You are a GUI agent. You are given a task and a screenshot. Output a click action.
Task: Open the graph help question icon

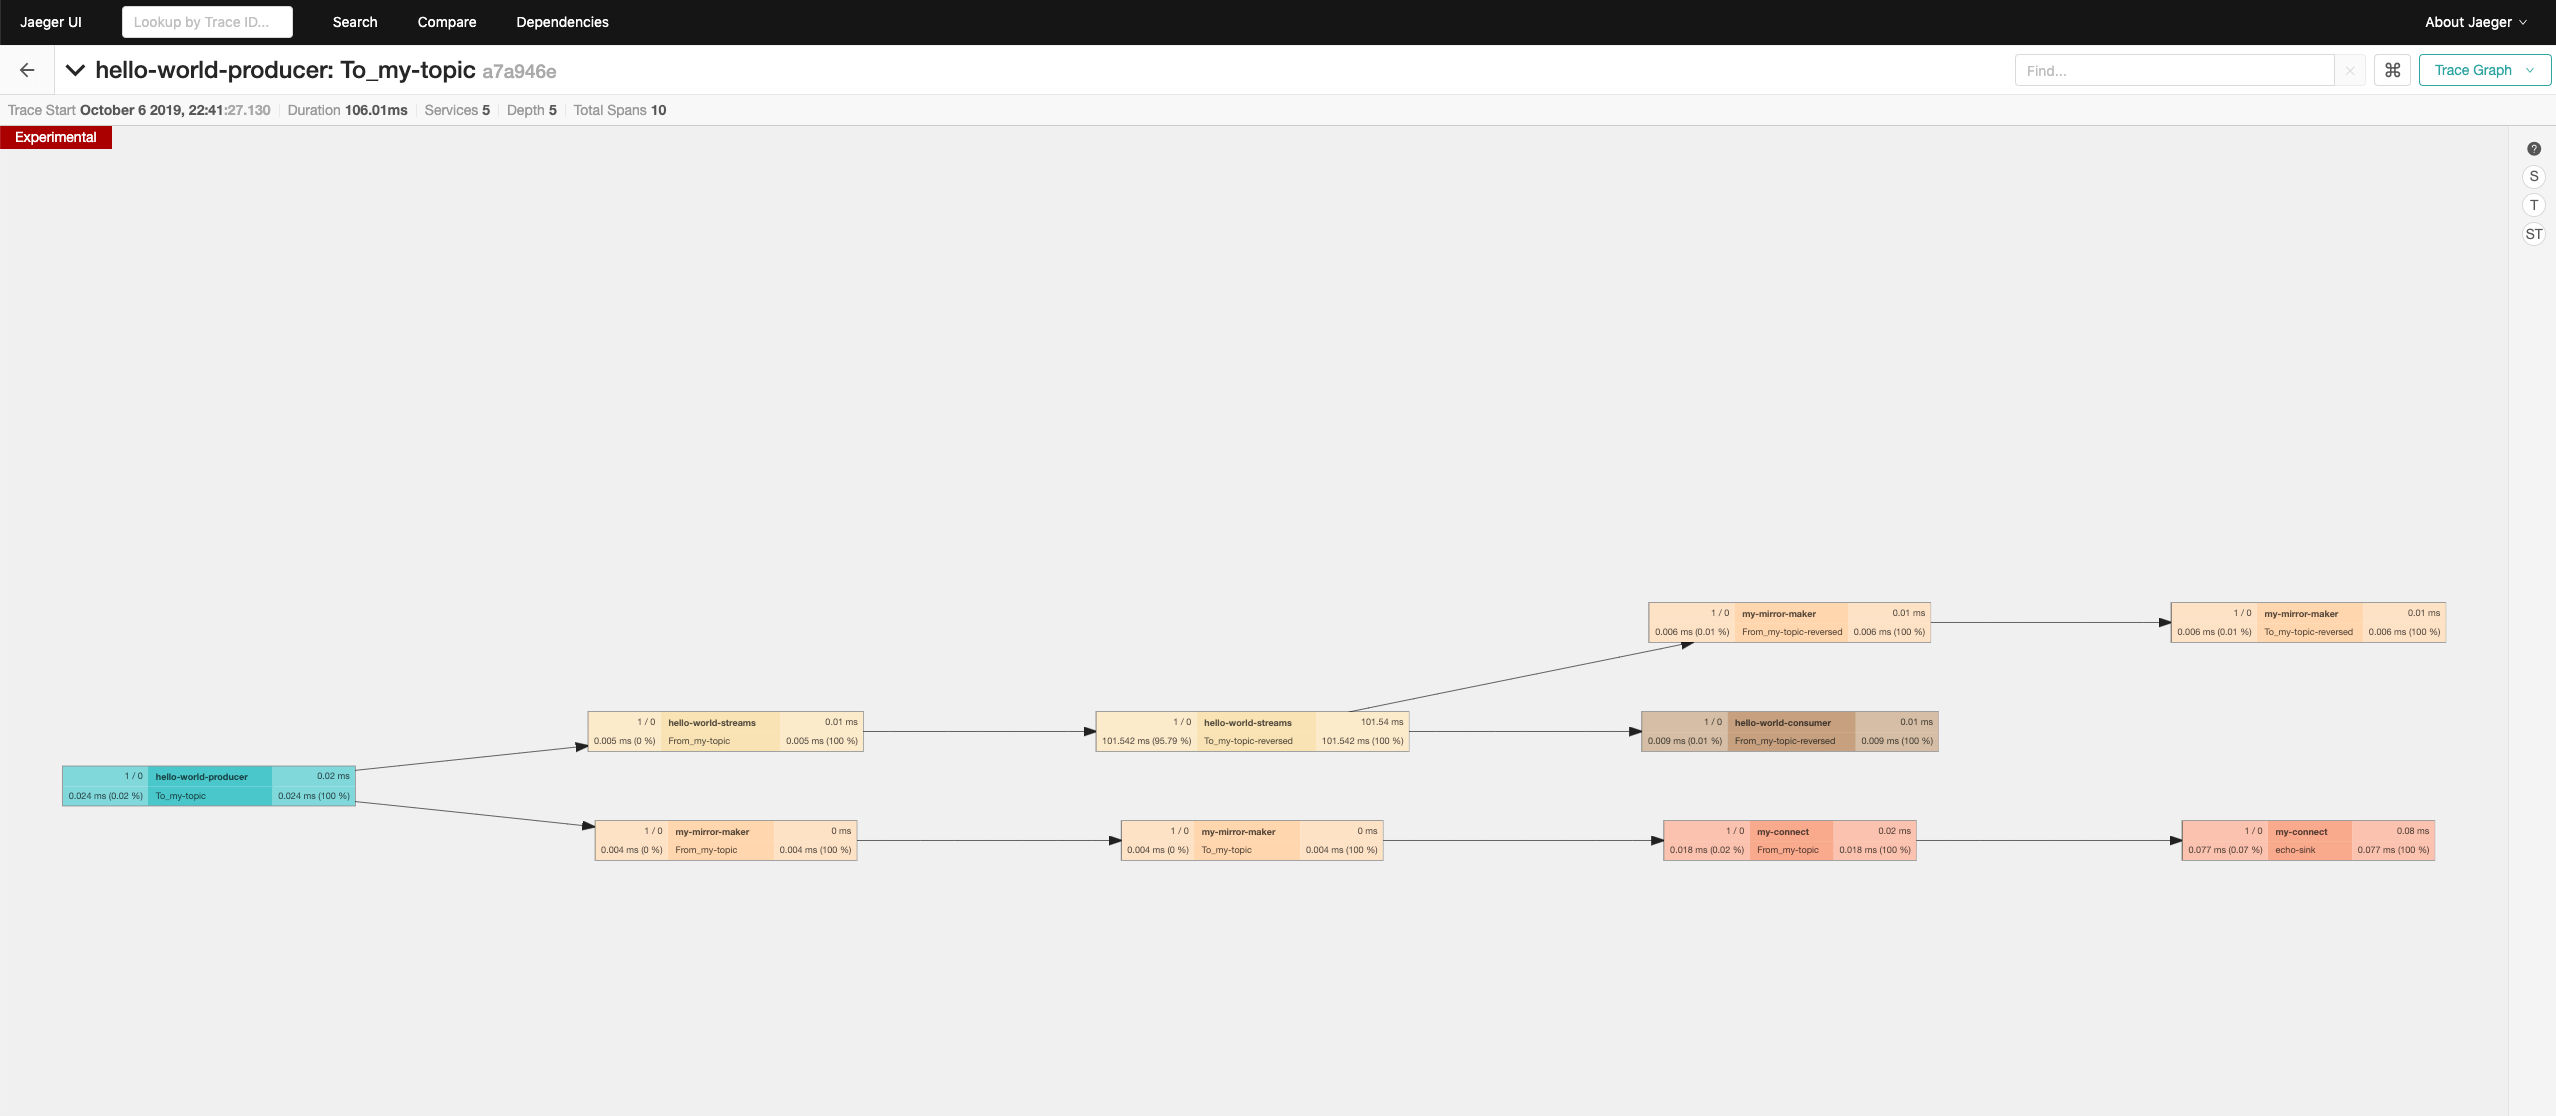(x=2534, y=149)
